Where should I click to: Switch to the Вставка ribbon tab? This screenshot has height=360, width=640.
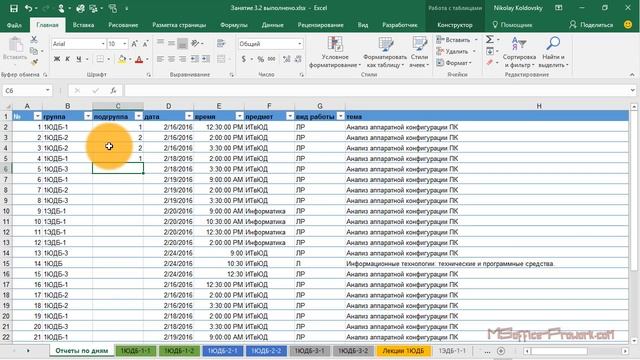coord(83,25)
